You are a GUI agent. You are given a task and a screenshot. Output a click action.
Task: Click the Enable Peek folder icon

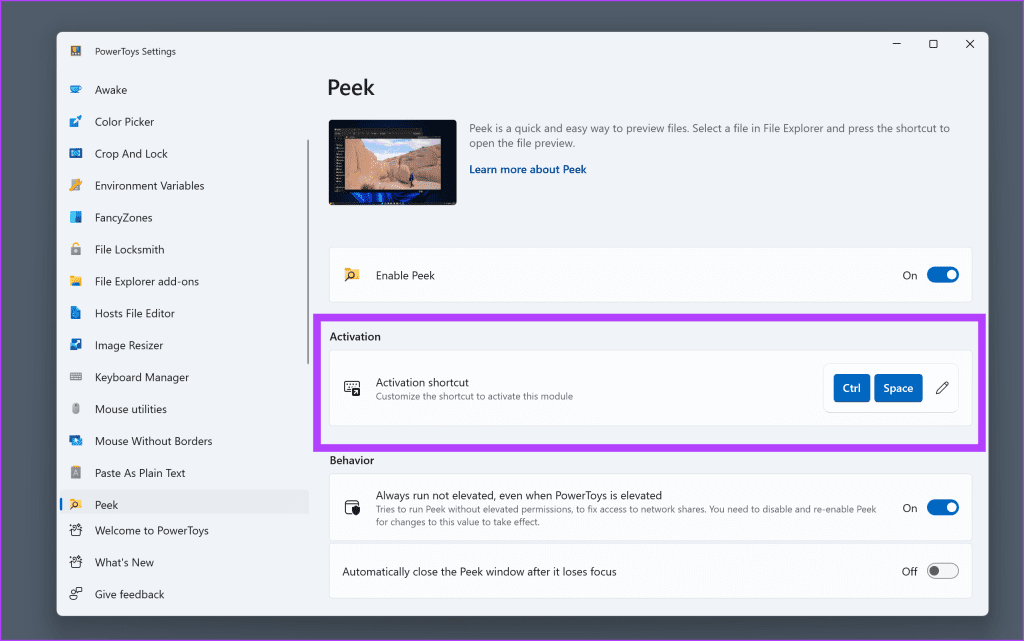pyautogui.click(x=352, y=275)
